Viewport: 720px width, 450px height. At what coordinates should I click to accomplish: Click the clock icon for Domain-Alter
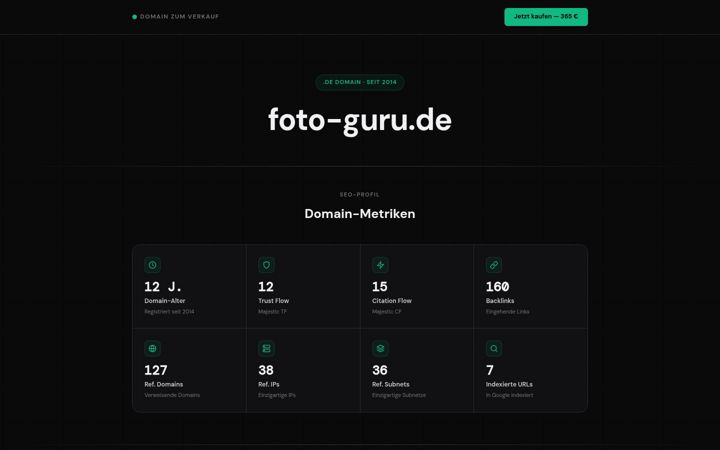point(152,265)
